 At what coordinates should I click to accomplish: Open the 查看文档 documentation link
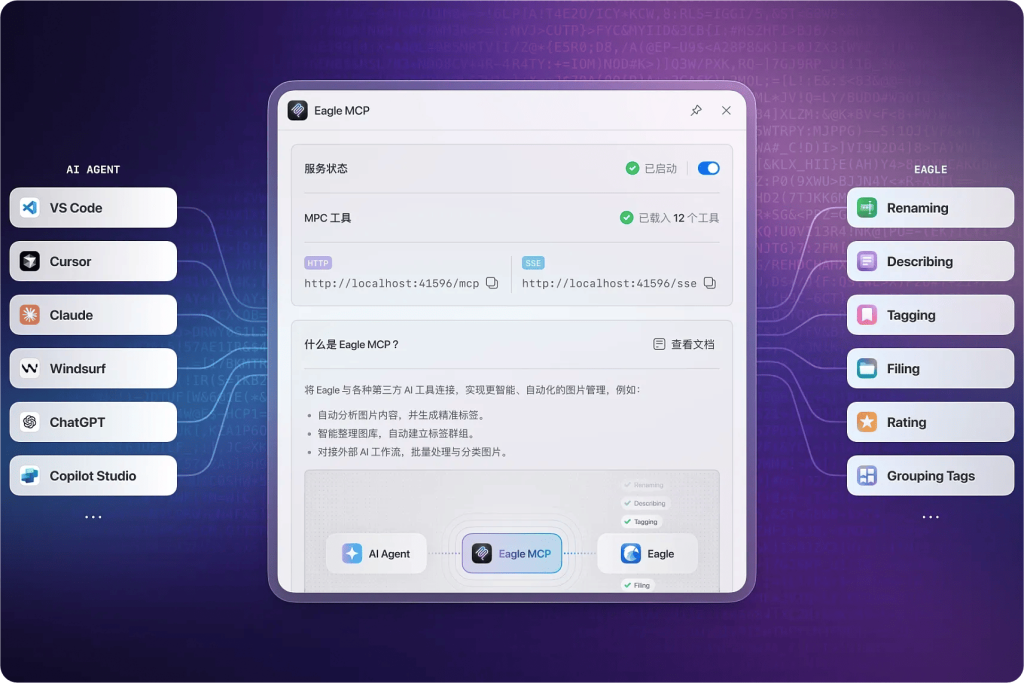(x=684, y=344)
